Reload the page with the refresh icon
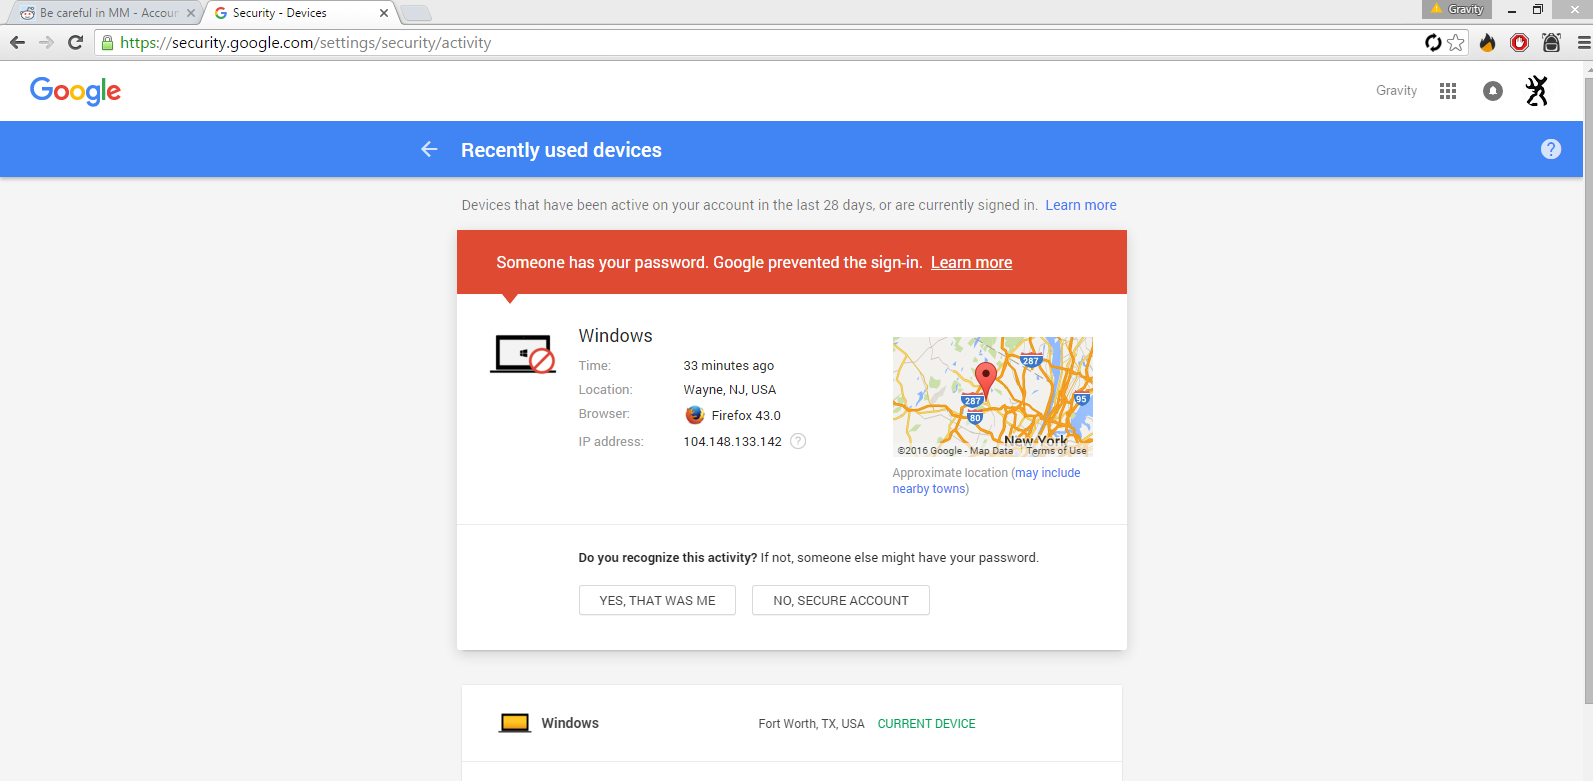Screen dimensions: 1593x781 75,42
